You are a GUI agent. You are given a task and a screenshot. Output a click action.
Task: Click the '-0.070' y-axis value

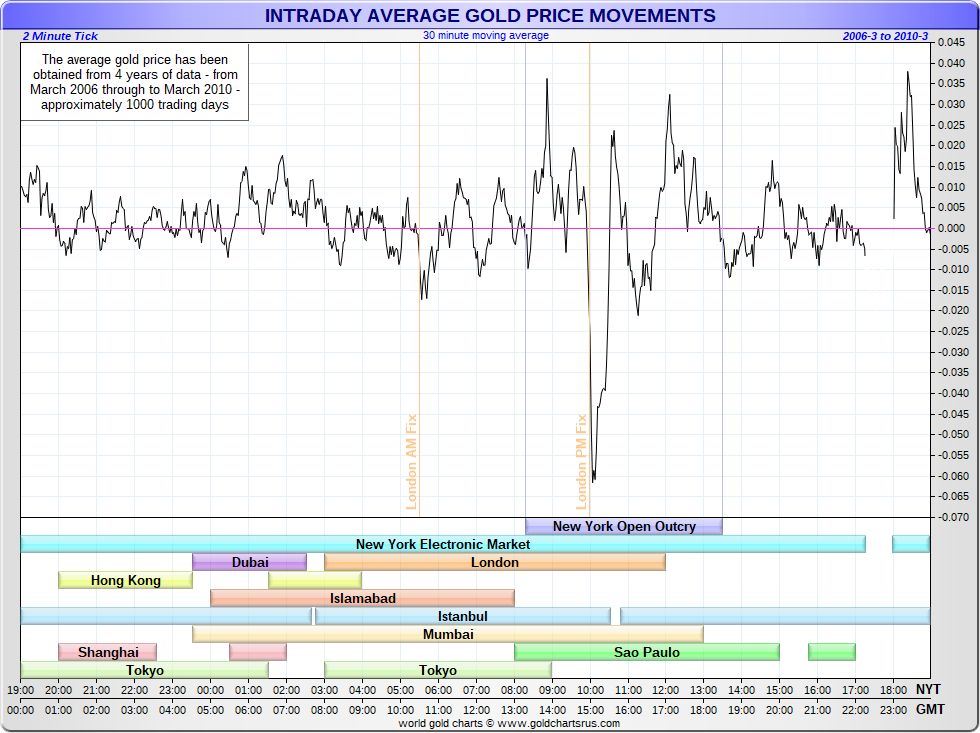tap(952, 517)
